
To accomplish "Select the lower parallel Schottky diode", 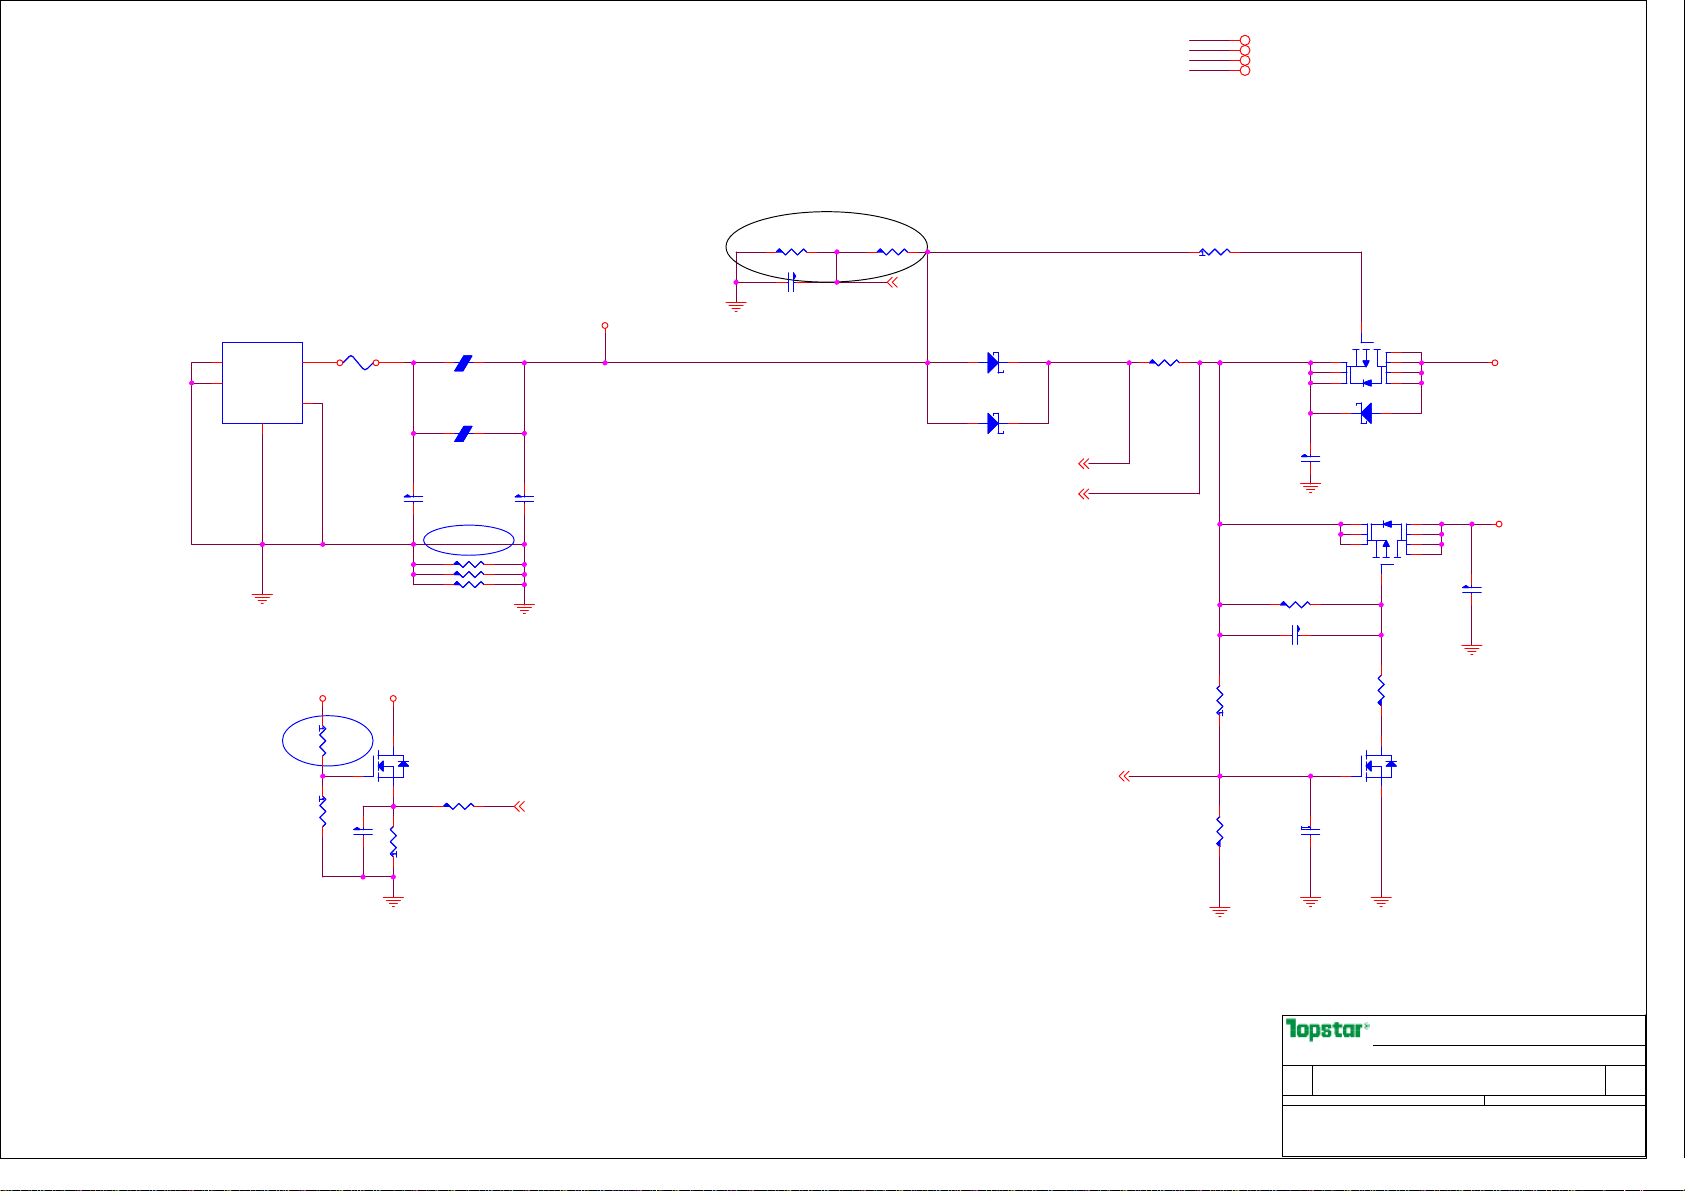I will tap(995, 423).
